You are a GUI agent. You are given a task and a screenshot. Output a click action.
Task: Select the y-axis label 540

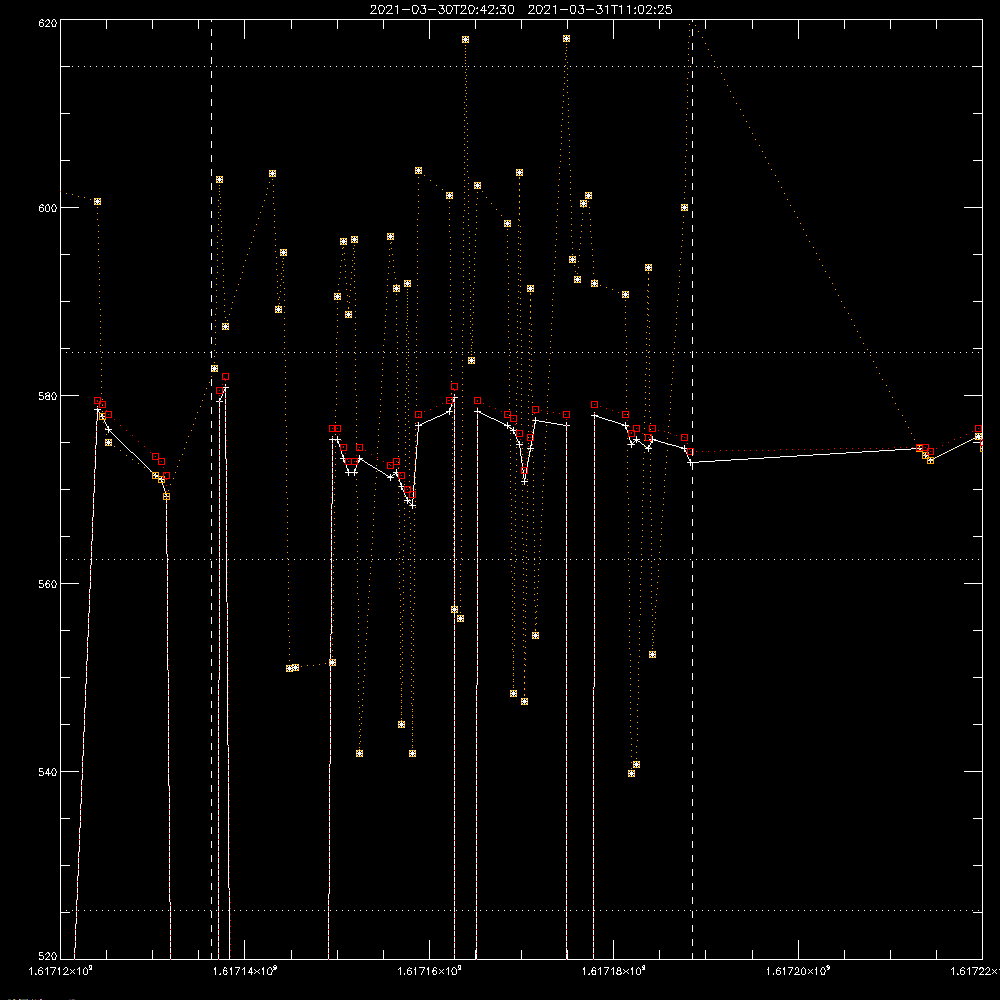coord(49,772)
